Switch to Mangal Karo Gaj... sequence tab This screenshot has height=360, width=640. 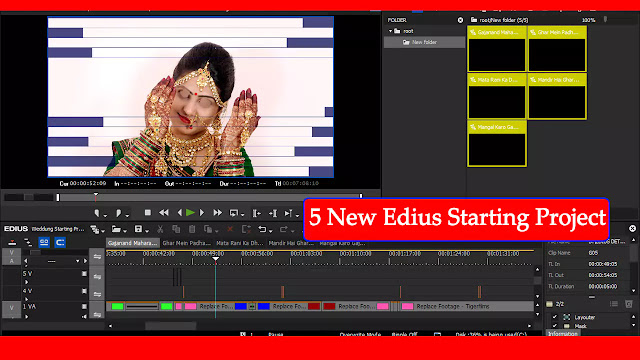point(342,243)
